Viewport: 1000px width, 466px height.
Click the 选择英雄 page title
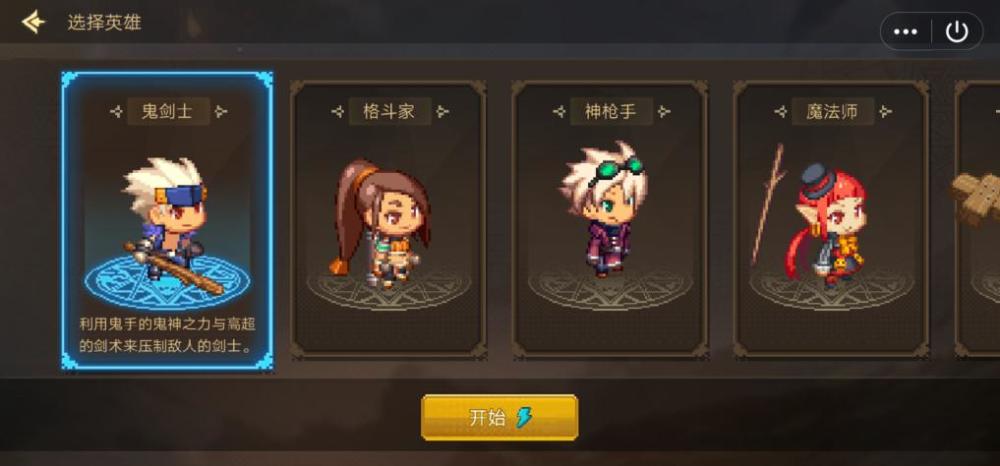tap(105, 23)
